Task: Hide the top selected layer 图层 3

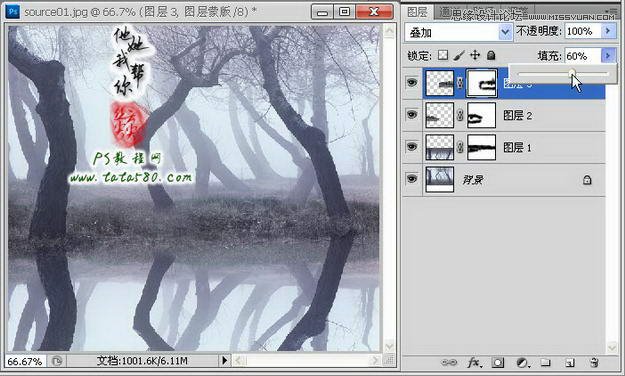Action: 412,83
